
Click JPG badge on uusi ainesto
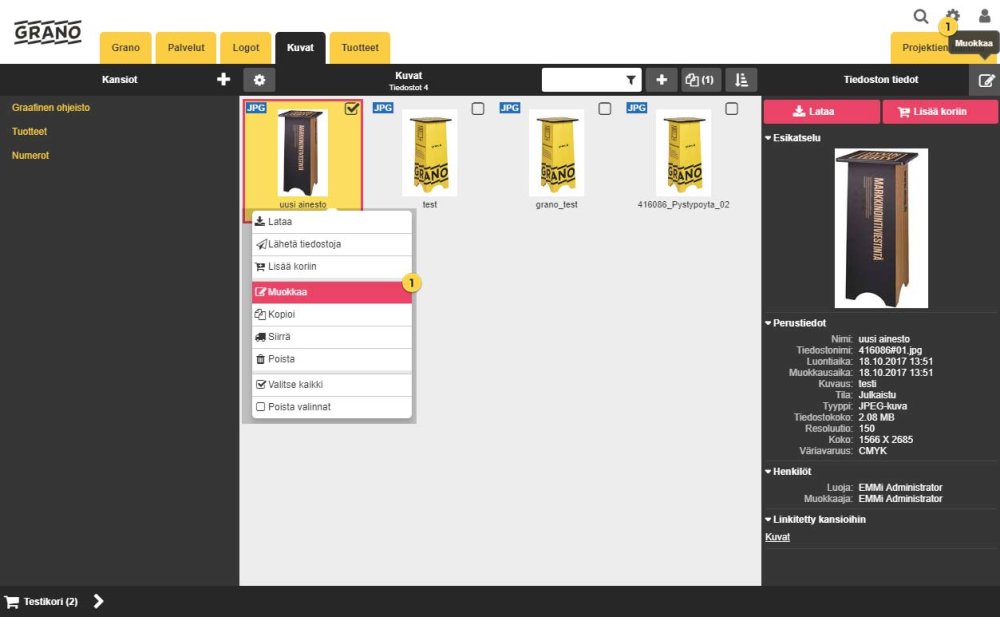pos(256,108)
